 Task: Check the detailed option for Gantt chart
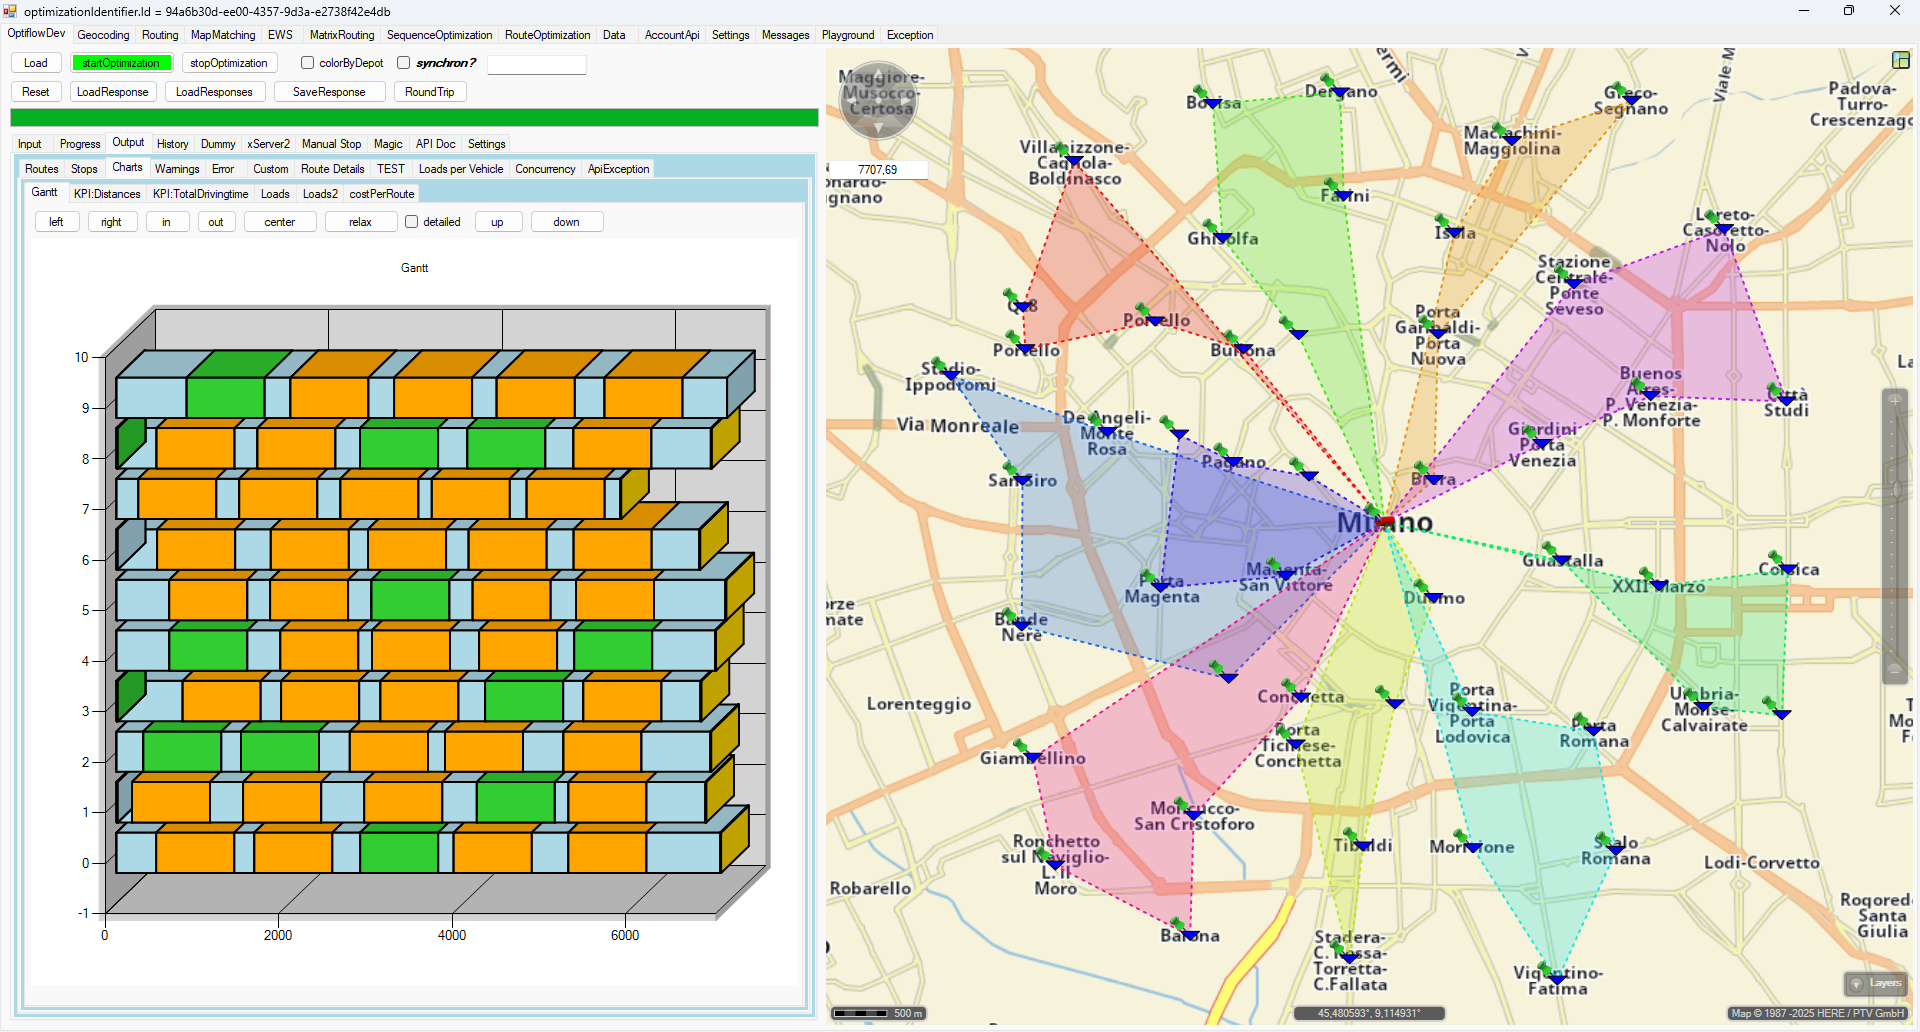(412, 222)
